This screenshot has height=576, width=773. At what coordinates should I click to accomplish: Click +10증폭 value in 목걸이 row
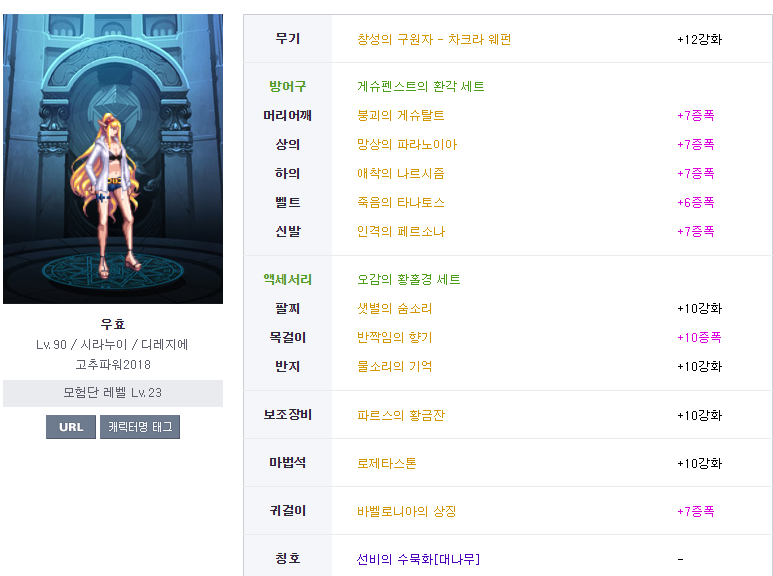[x=700, y=337]
